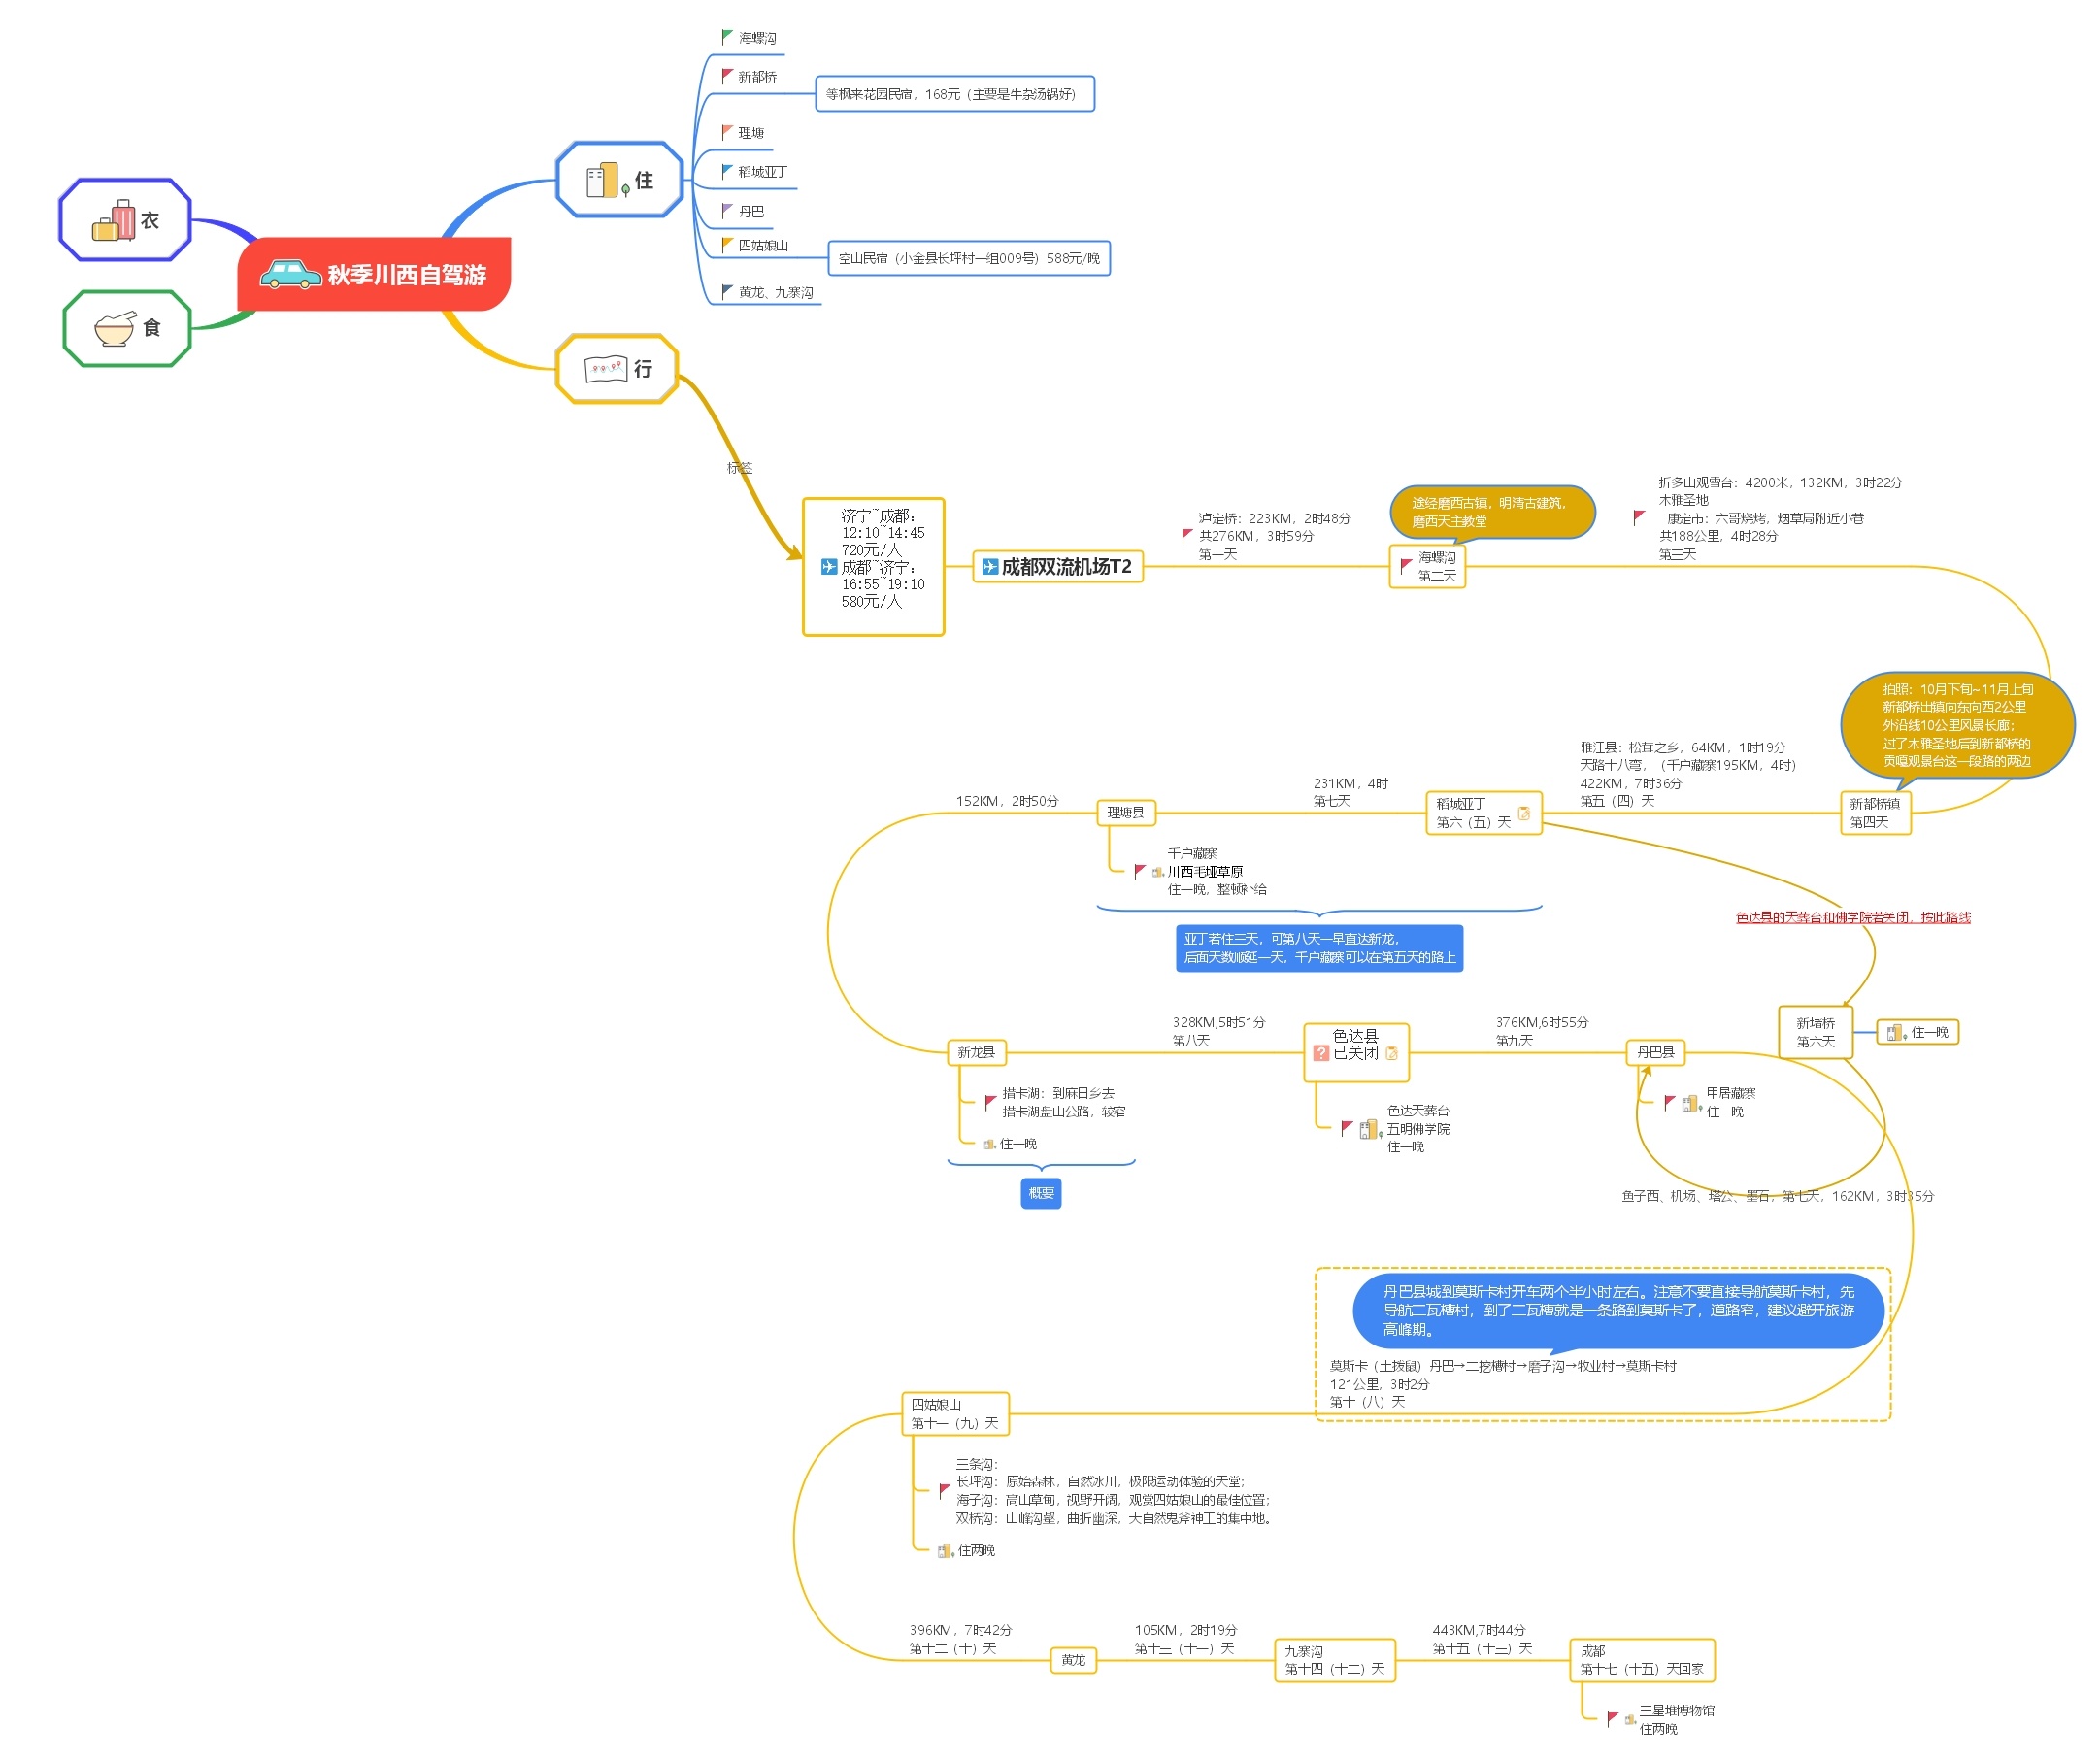This screenshot has height=1760, width=2100.
Task: Select the 黄龙 topic node
Action: point(1073,1660)
